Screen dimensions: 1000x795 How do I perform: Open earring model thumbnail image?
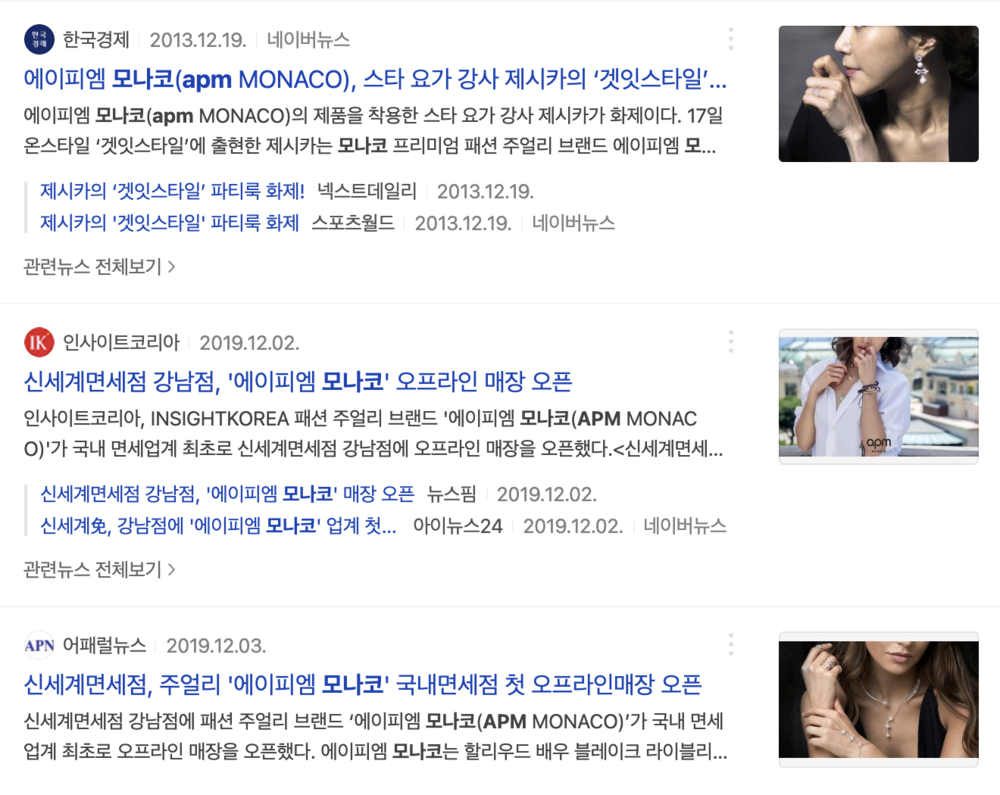click(878, 94)
